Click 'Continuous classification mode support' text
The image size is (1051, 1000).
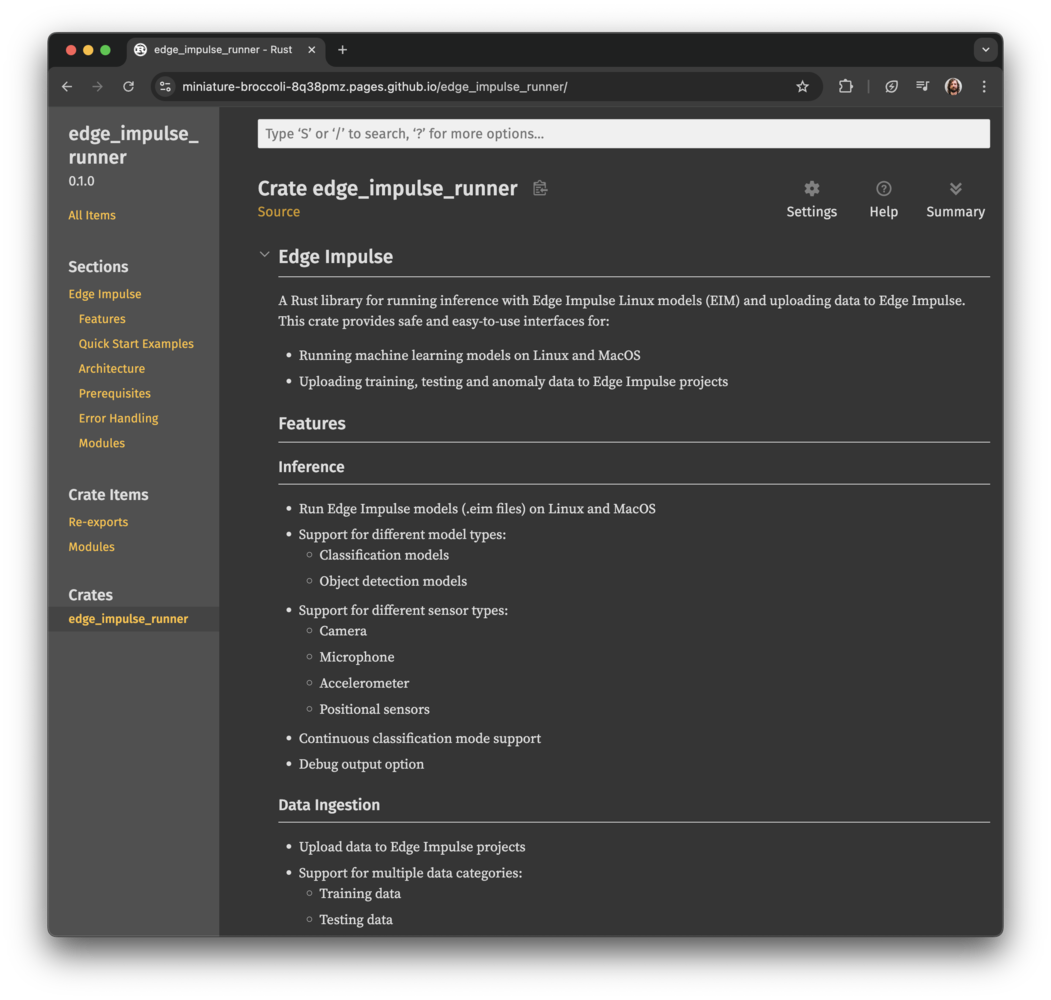420,738
